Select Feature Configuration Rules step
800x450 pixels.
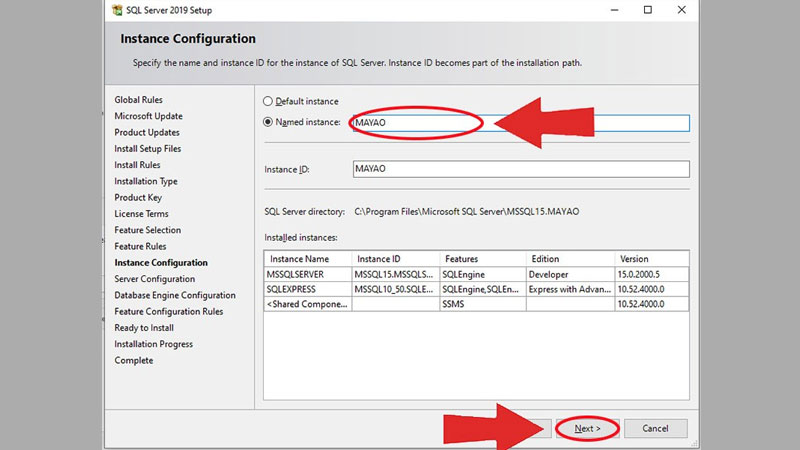(x=168, y=312)
